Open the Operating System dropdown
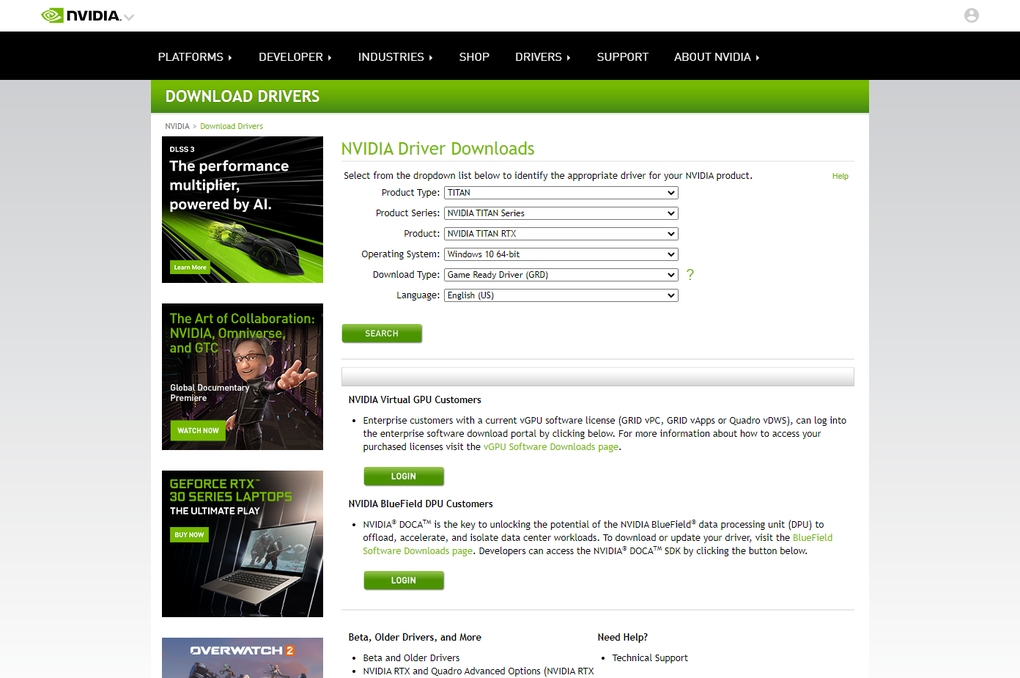This screenshot has height=678, width=1020. [561, 253]
